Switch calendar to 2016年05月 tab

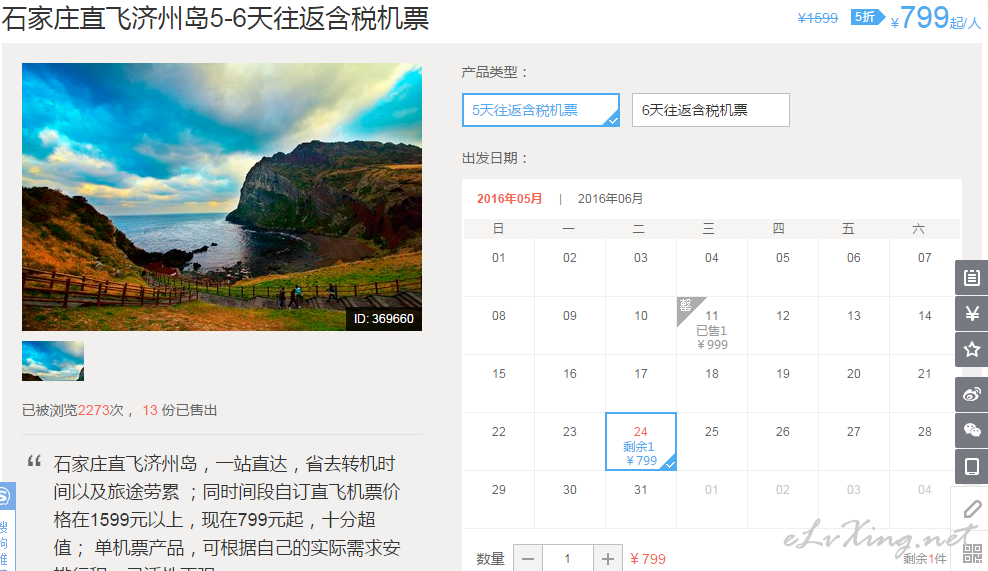click(x=509, y=199)
